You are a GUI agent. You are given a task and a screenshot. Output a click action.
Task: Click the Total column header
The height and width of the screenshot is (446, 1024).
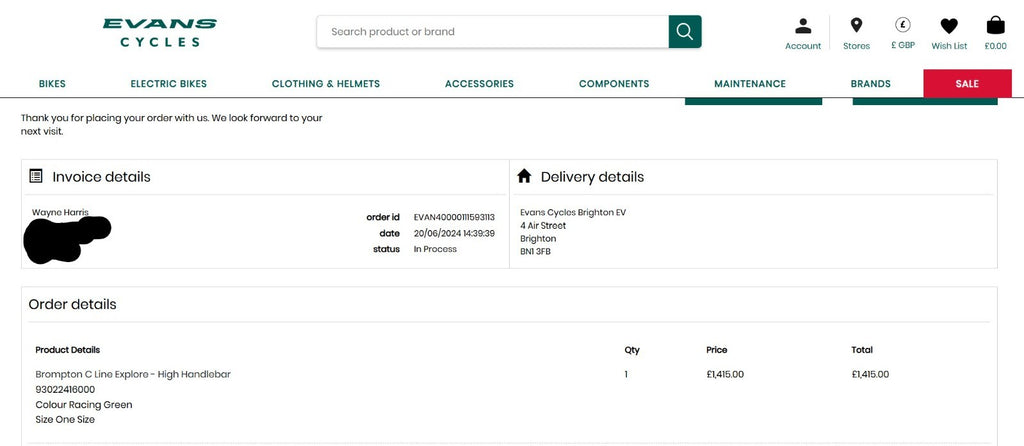pos(861,350)
